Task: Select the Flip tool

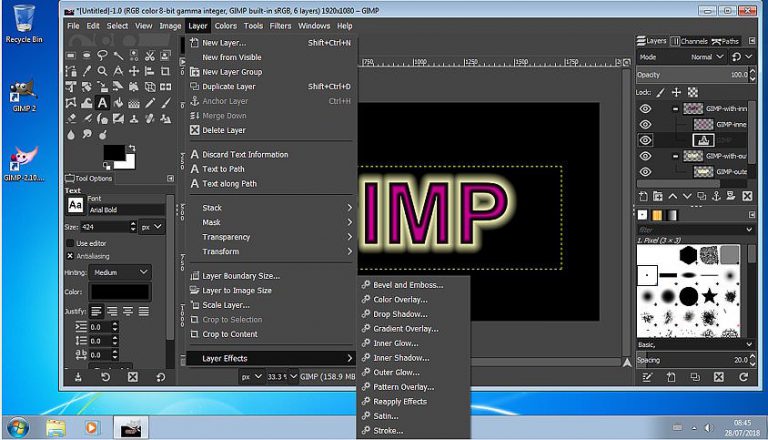Action: click(x=166, y=87)
